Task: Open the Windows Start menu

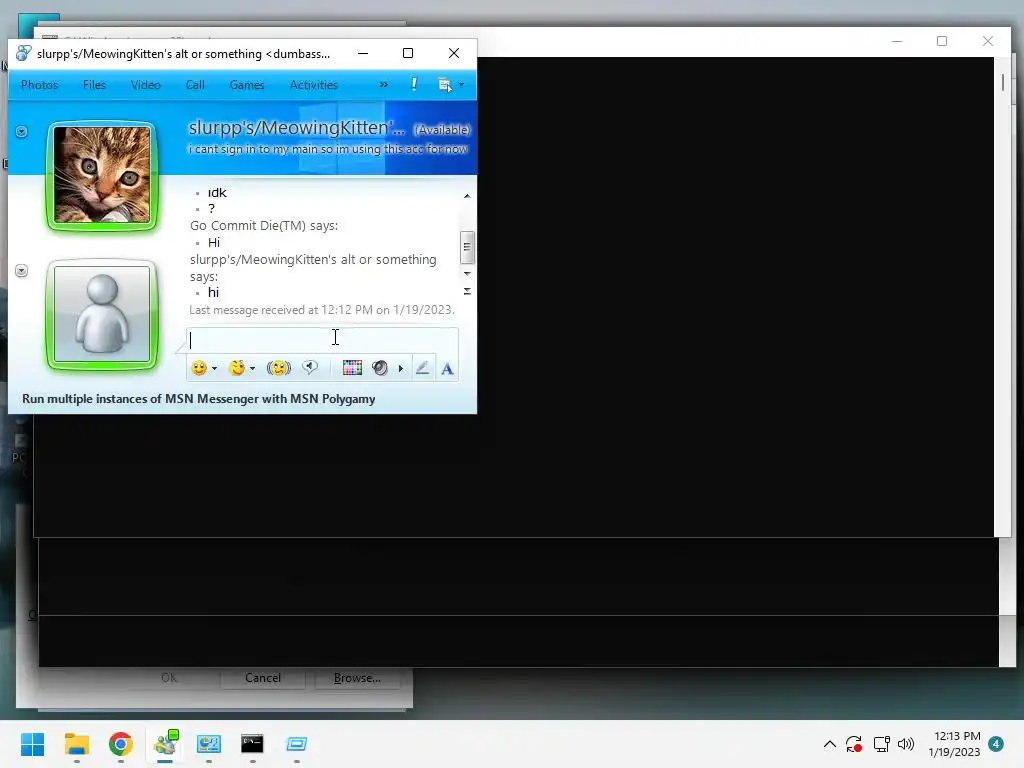Action: pos(33,744)
